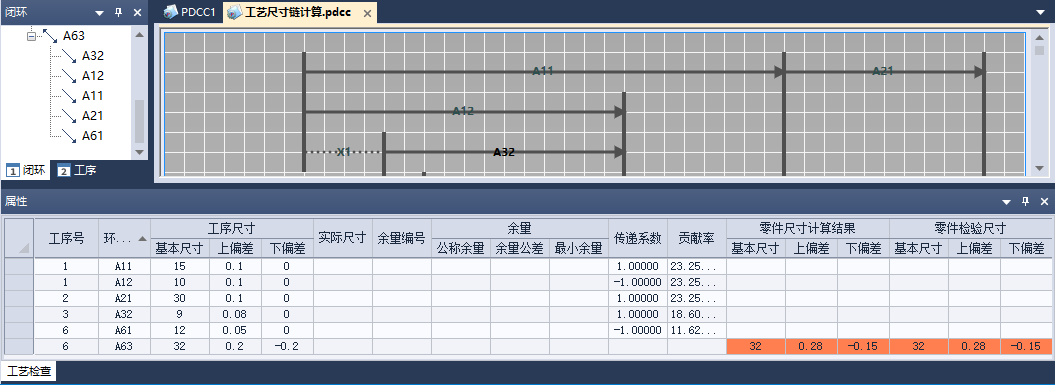Image resolution: width=1055 pixels, height=385 pixels.
Task: Click the 公称余量 column header
Action: [x=461, y=248]
